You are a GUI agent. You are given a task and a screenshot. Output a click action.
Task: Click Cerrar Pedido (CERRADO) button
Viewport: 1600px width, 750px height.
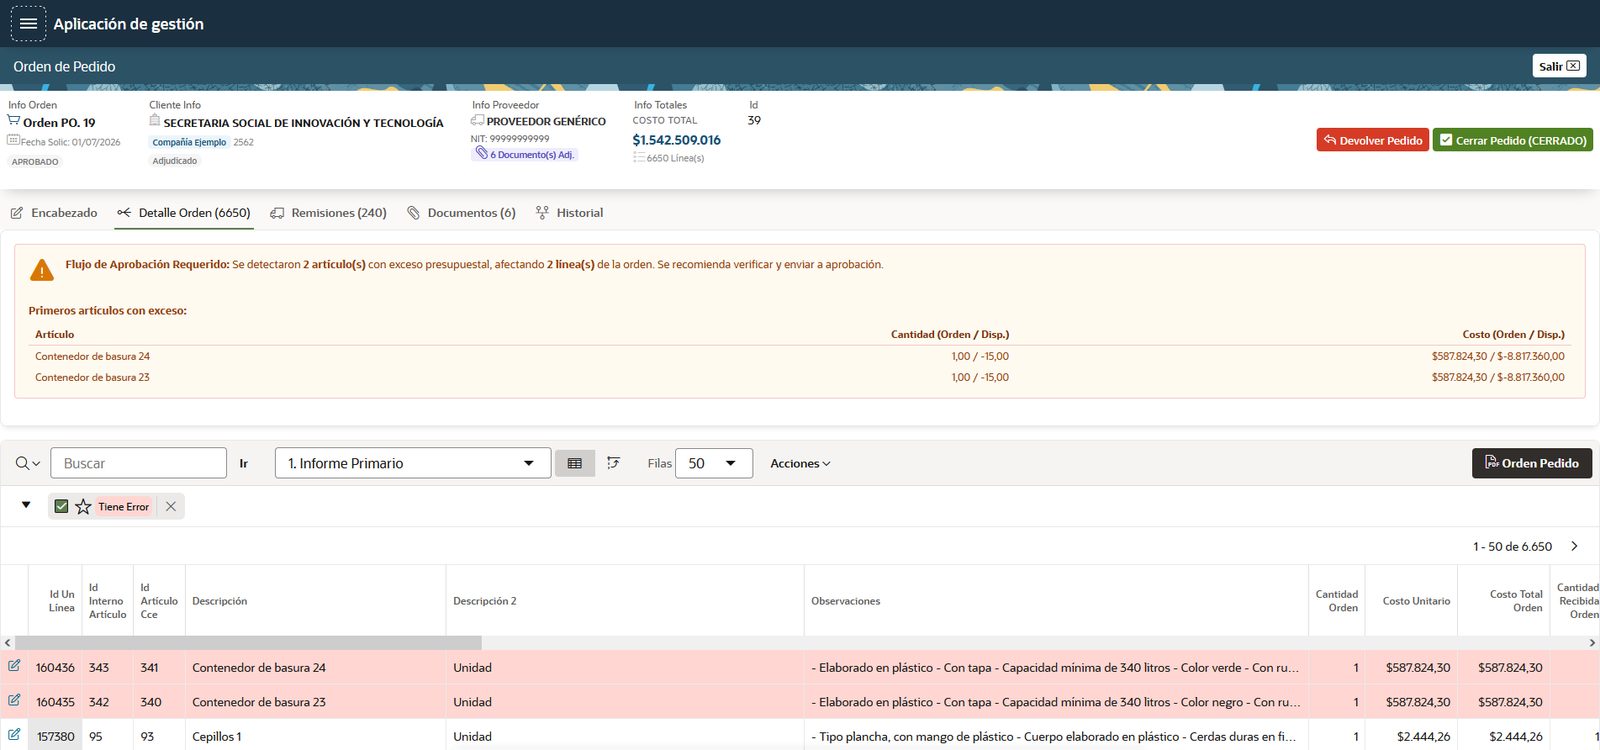[1513, 140]
